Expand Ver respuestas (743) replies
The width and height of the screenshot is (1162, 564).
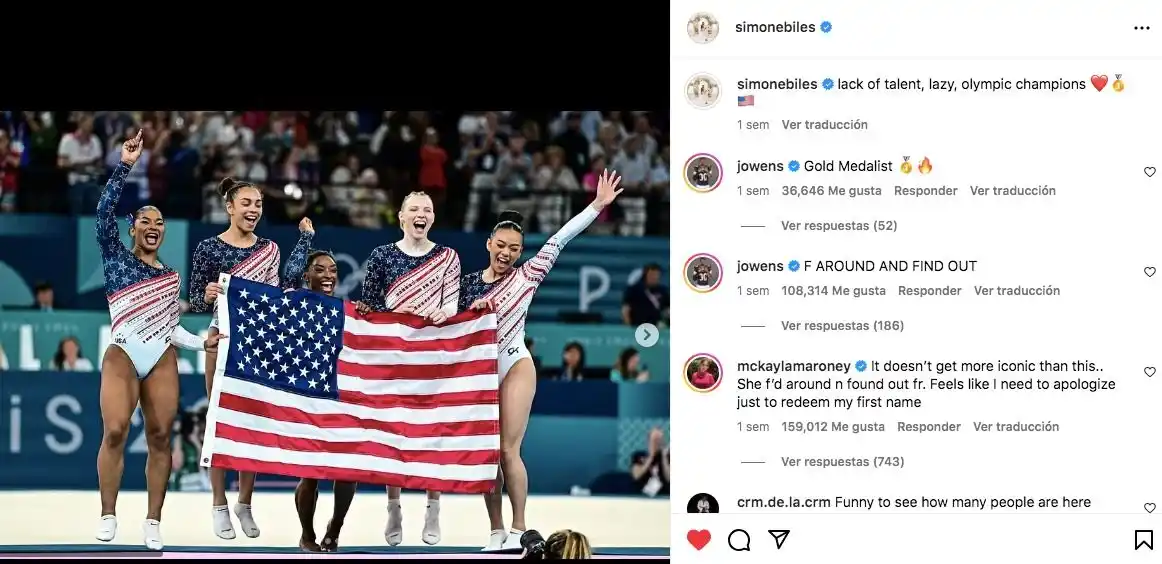tap(842, 462)
